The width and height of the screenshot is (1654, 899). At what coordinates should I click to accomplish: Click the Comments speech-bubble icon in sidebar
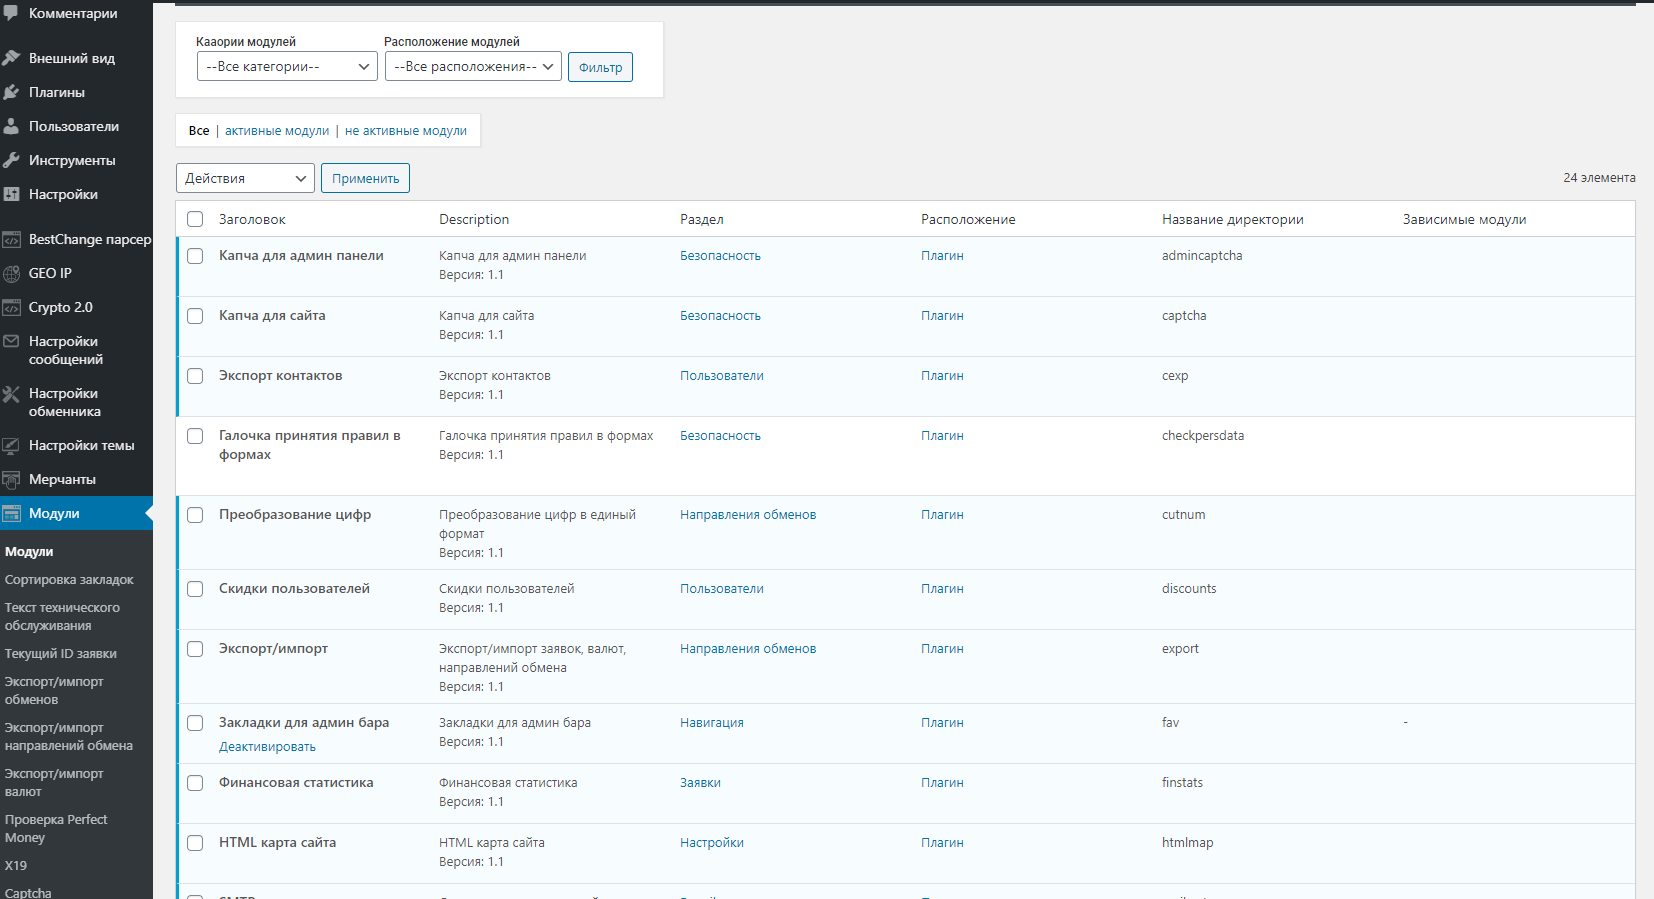pyautogui.click(x=12, y=14)
